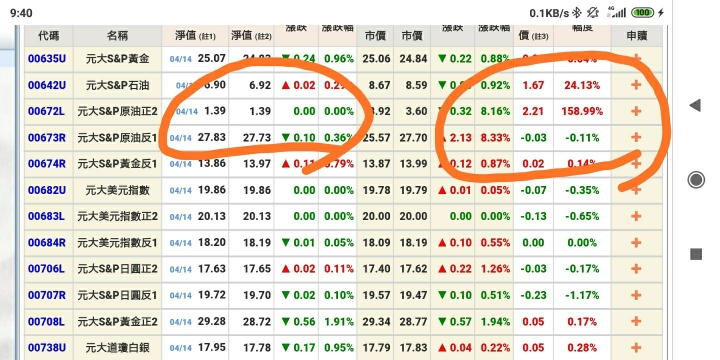720x360 pixels.
Task: Select the 158.99% premium value
Action: tap(582, 111)
